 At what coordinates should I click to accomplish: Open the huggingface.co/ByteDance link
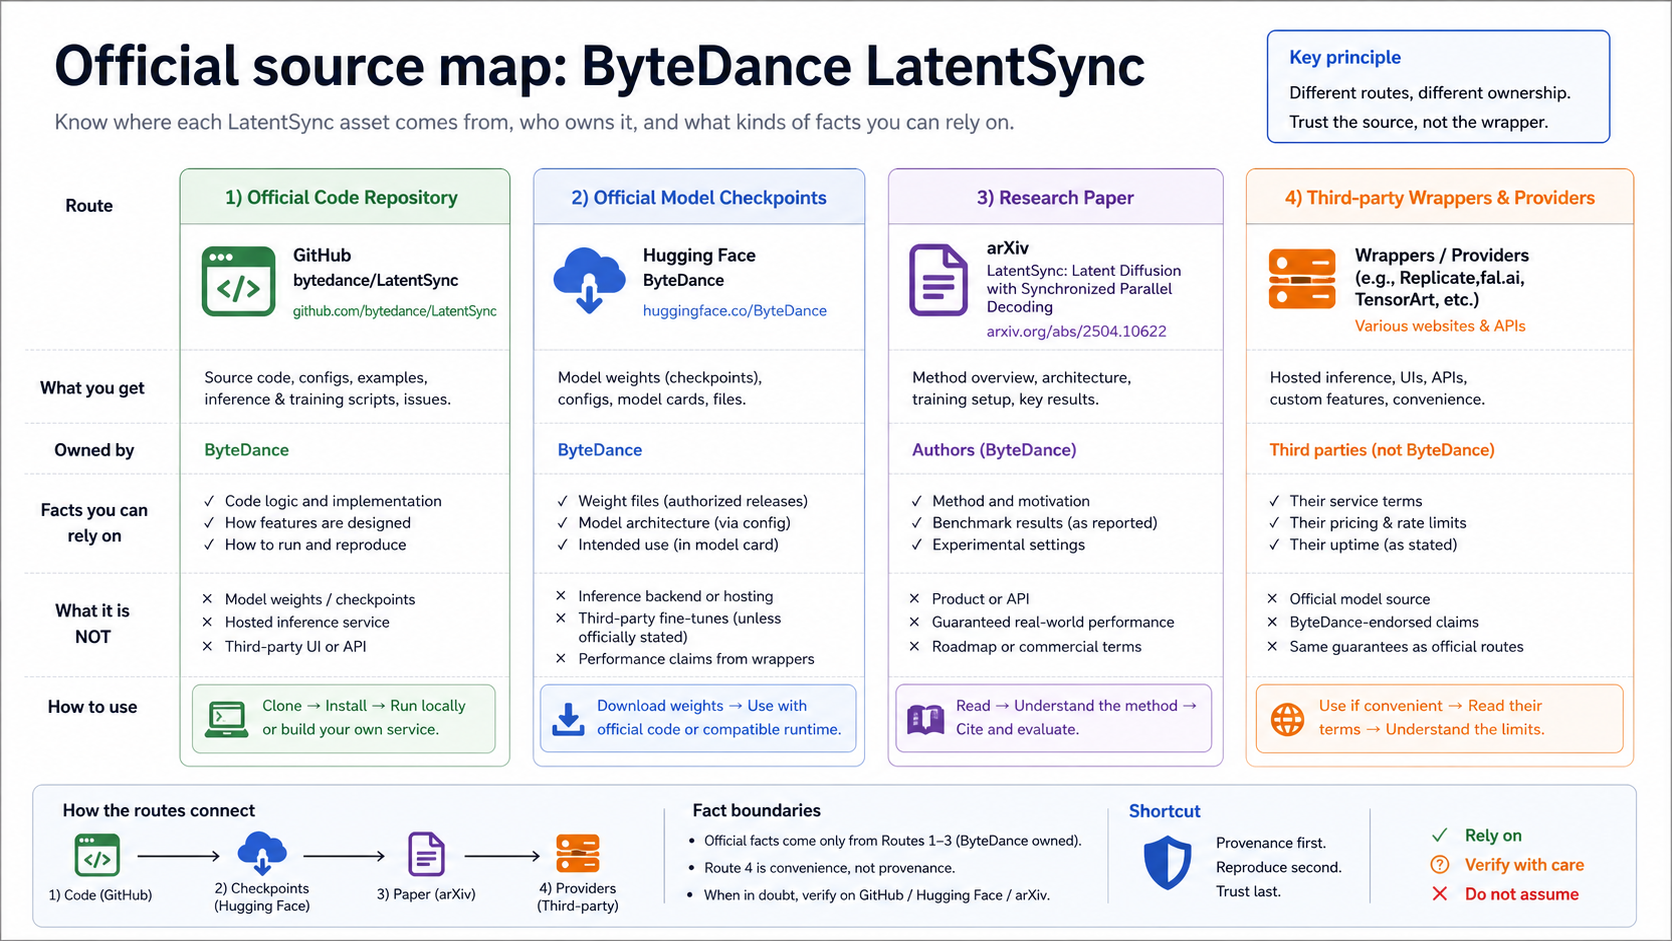point(735,311)
